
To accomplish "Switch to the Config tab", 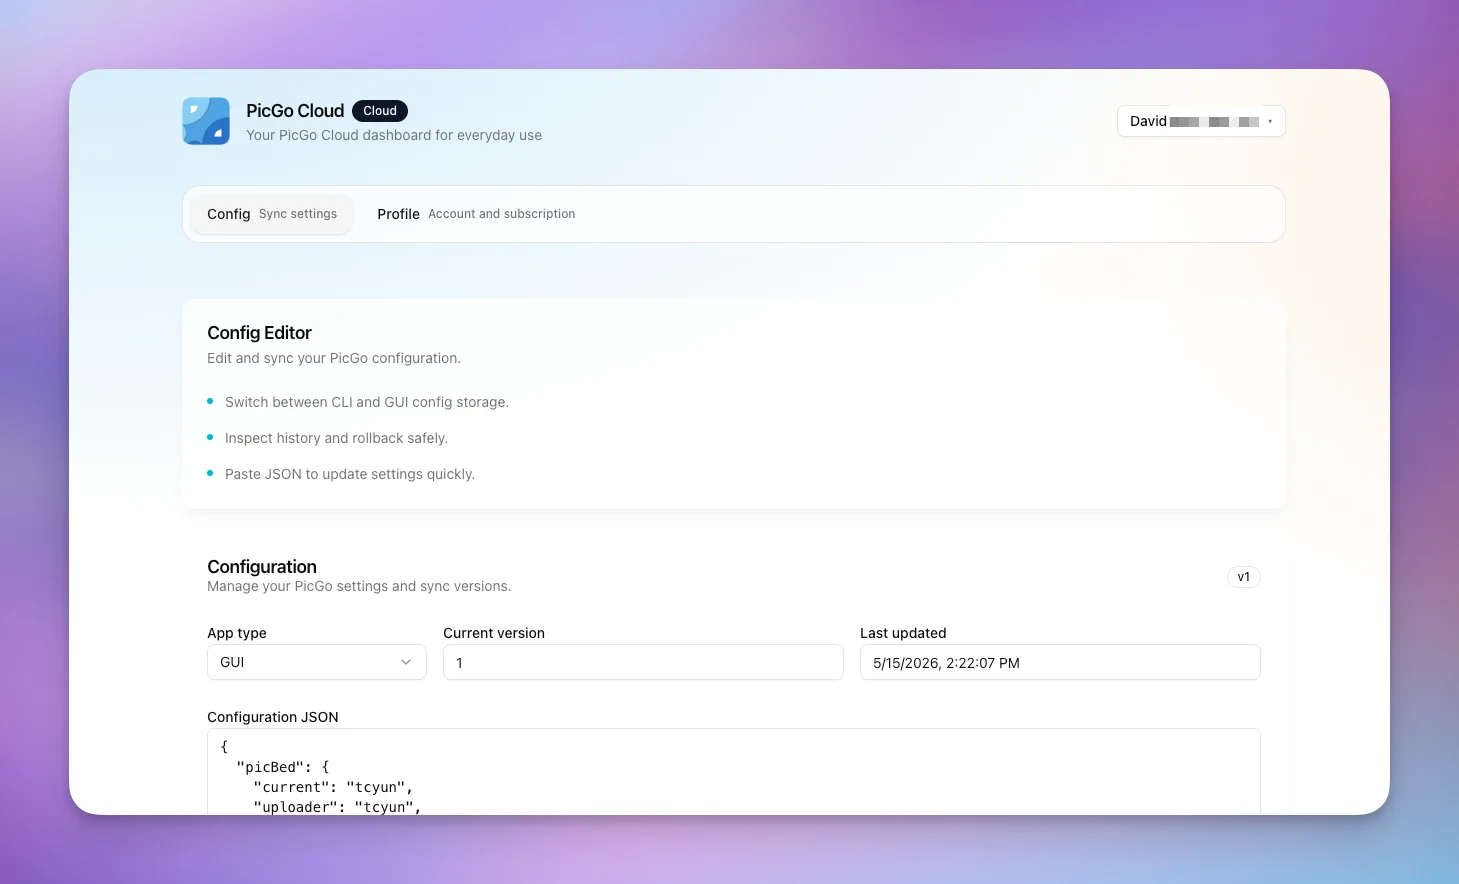I will [x=272, y=214].
